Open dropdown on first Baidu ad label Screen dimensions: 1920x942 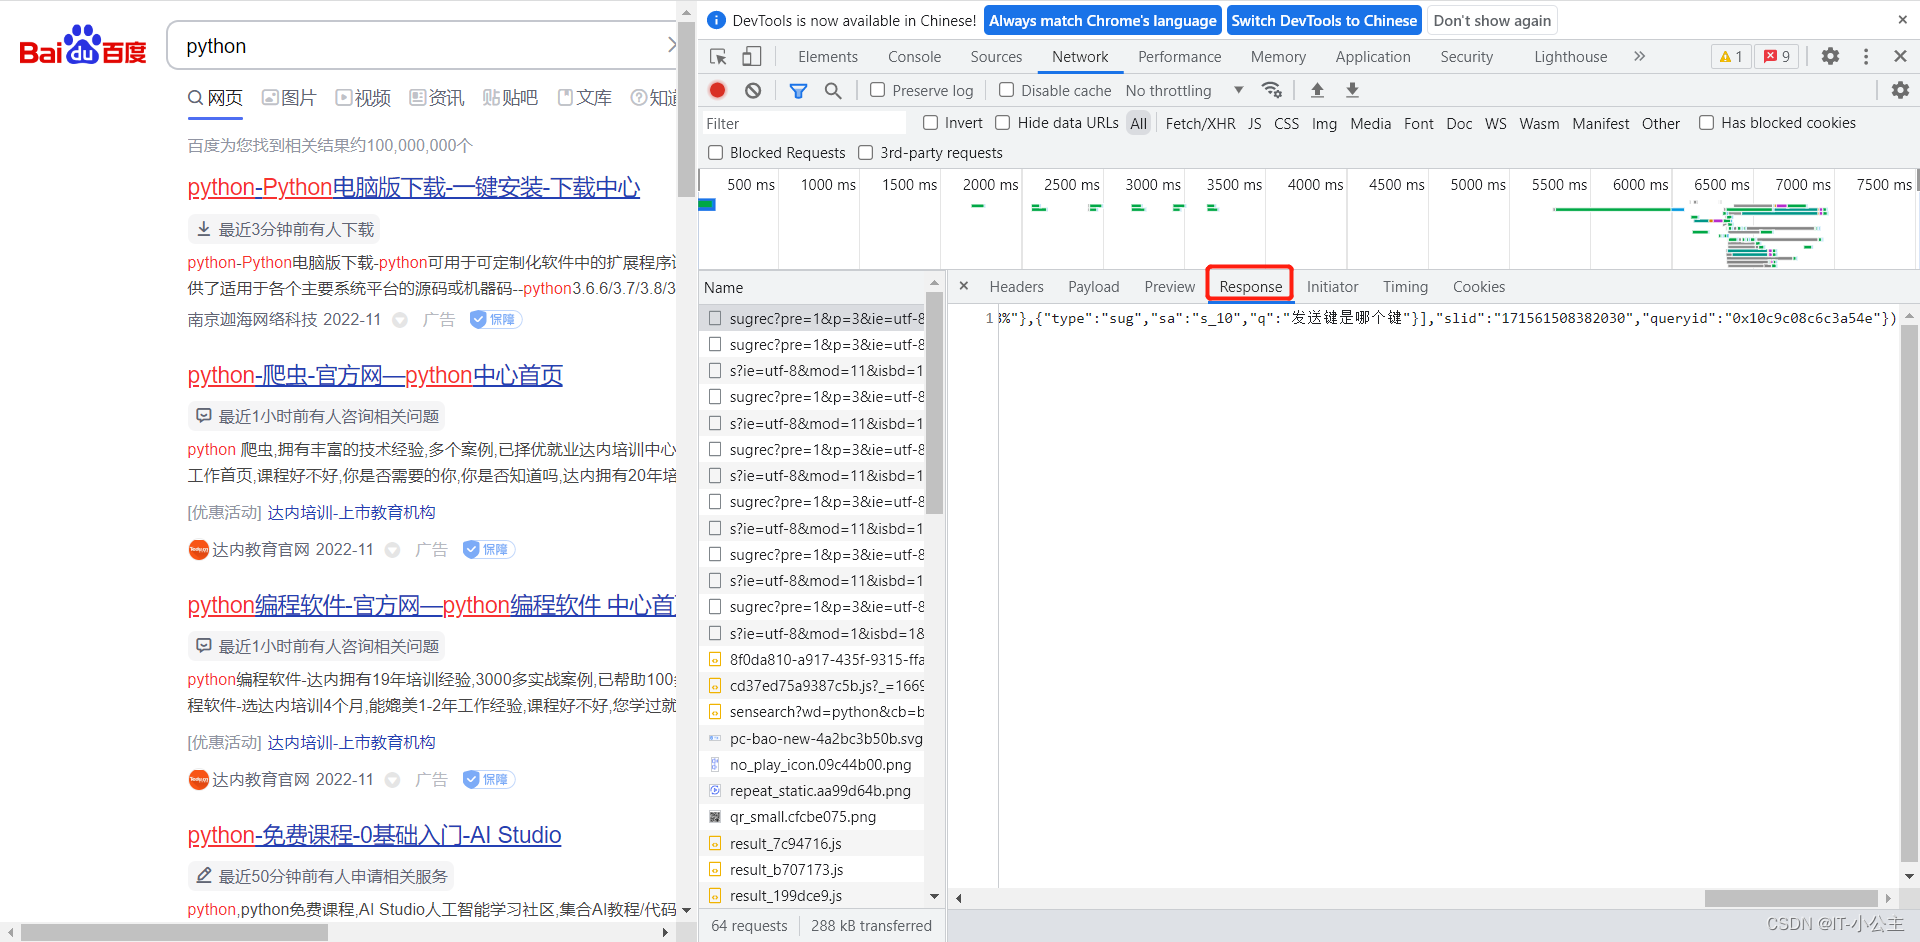coord(400,320)
